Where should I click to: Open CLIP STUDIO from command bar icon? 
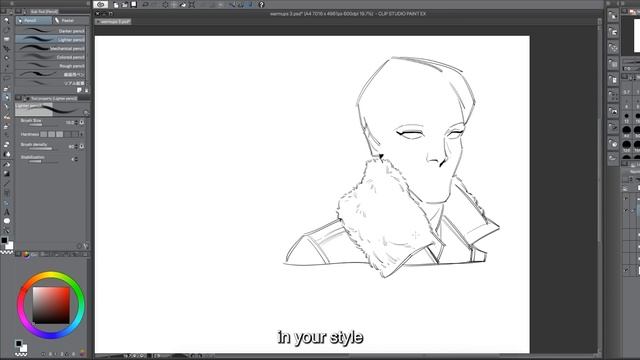(x=100, y=4)
